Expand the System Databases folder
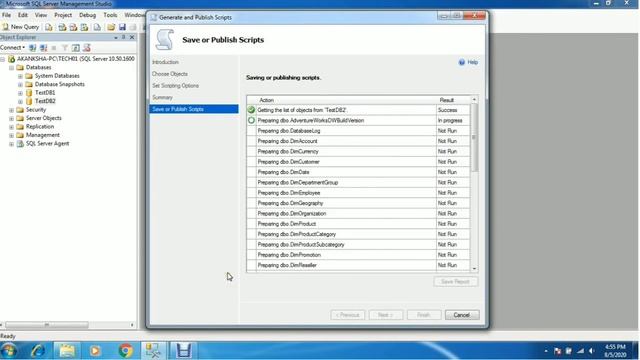Screen dimensions: 640x360 point(20,76)
